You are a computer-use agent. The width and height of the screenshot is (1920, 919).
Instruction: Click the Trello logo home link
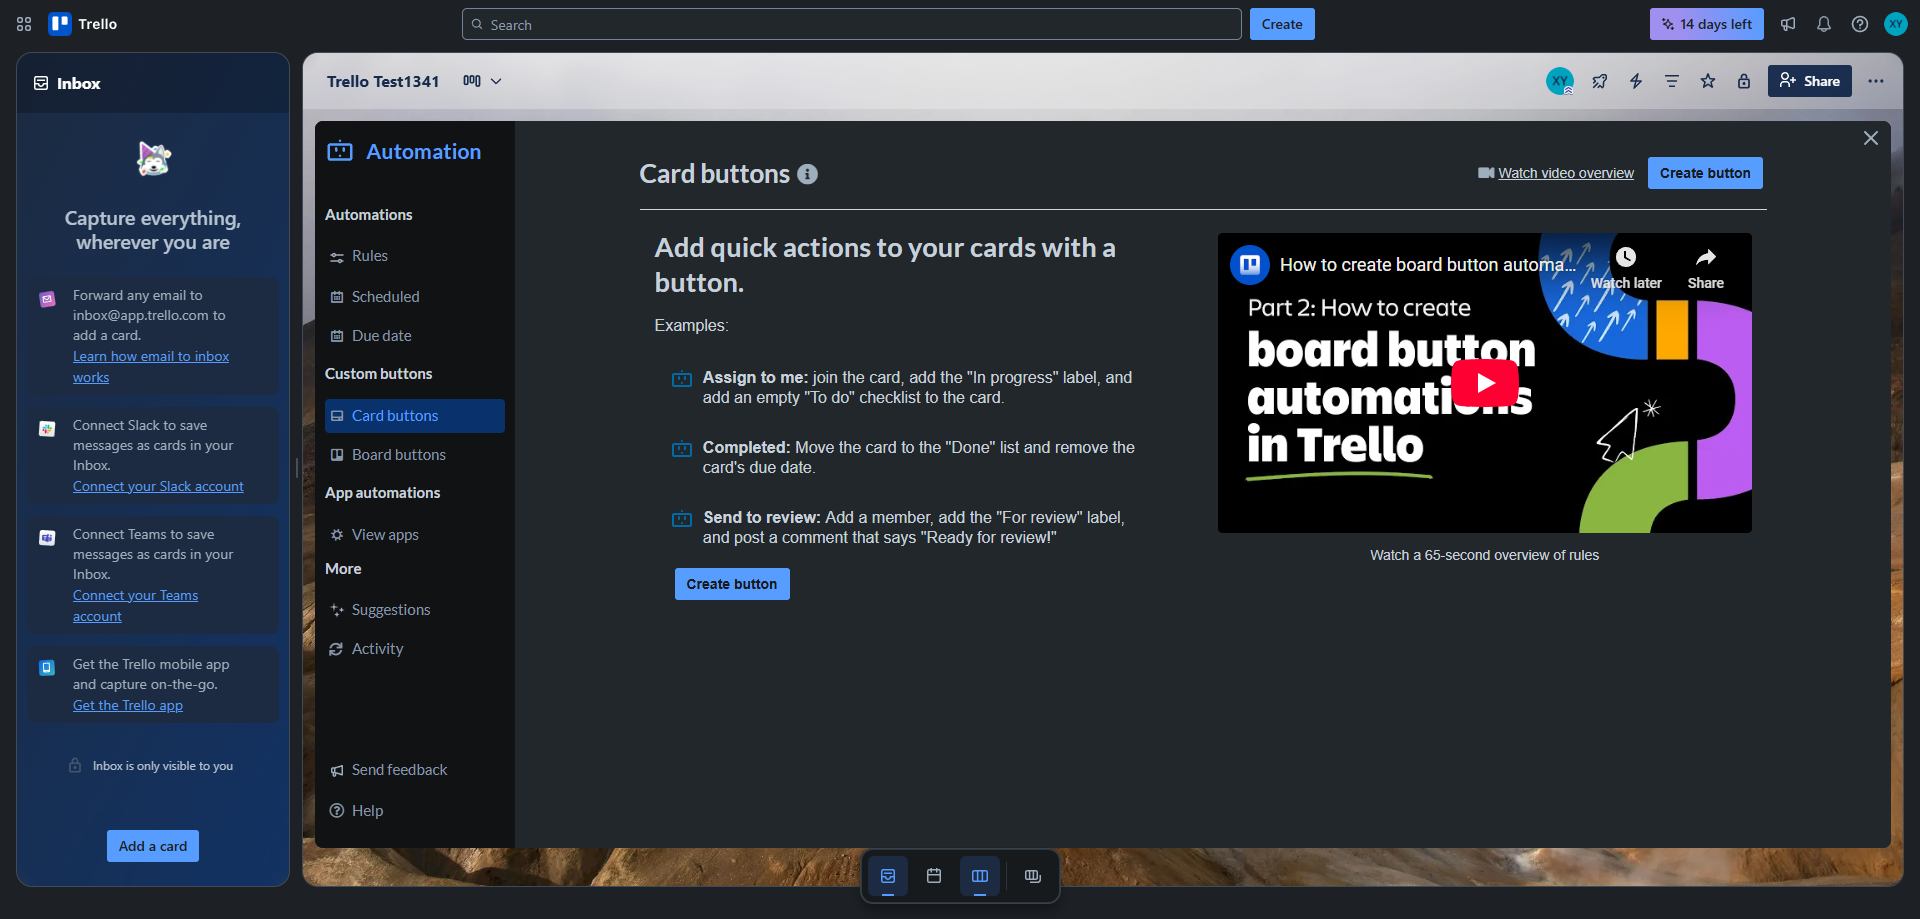coord(83,24)
